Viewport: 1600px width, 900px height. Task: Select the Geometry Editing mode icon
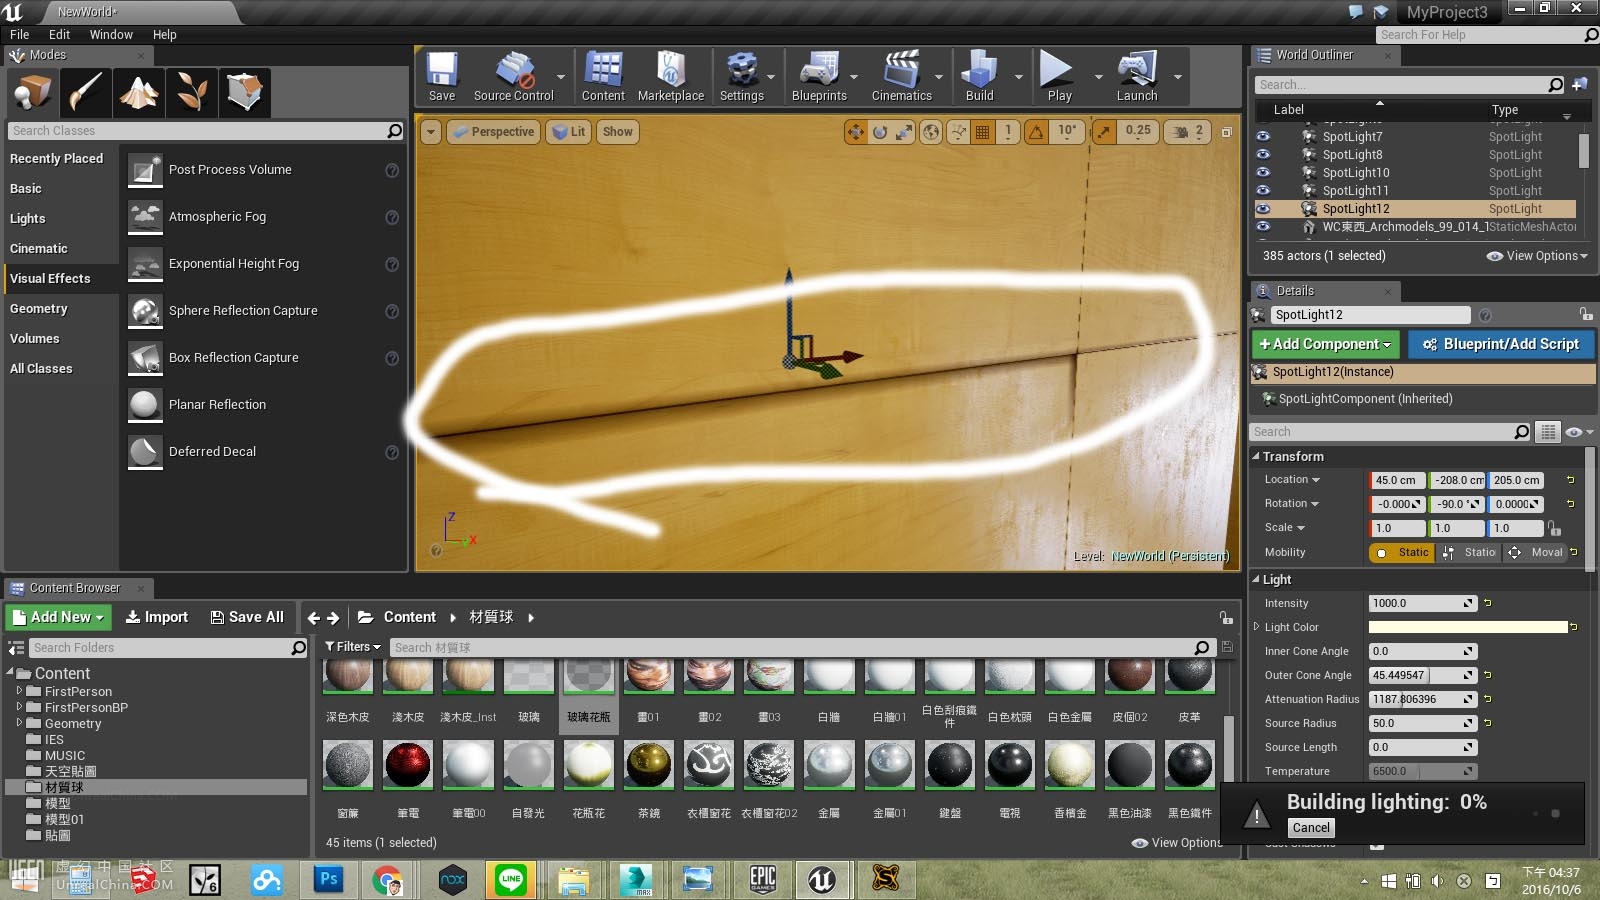click(244, 92)
